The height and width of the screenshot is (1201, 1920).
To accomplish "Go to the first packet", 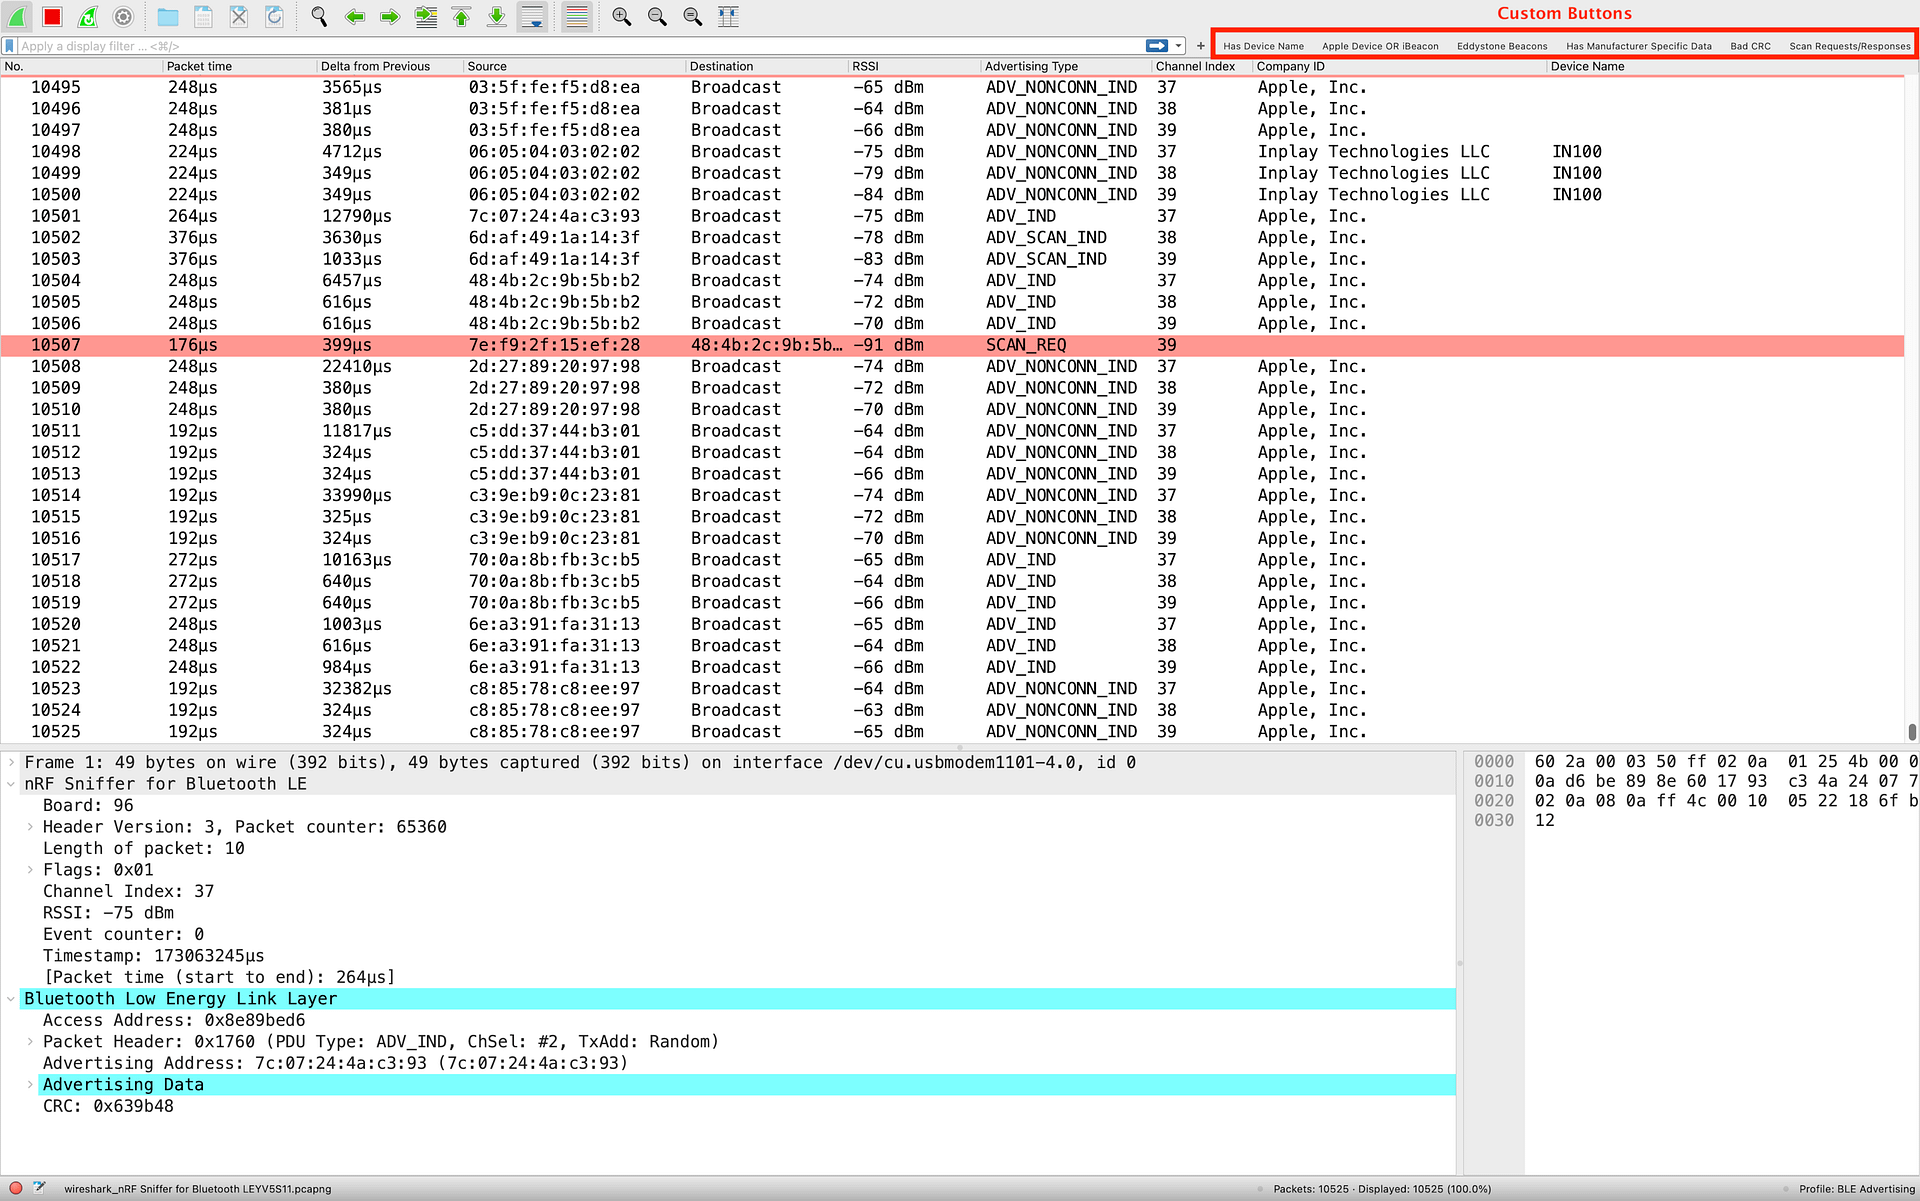I will pos(460,16).
